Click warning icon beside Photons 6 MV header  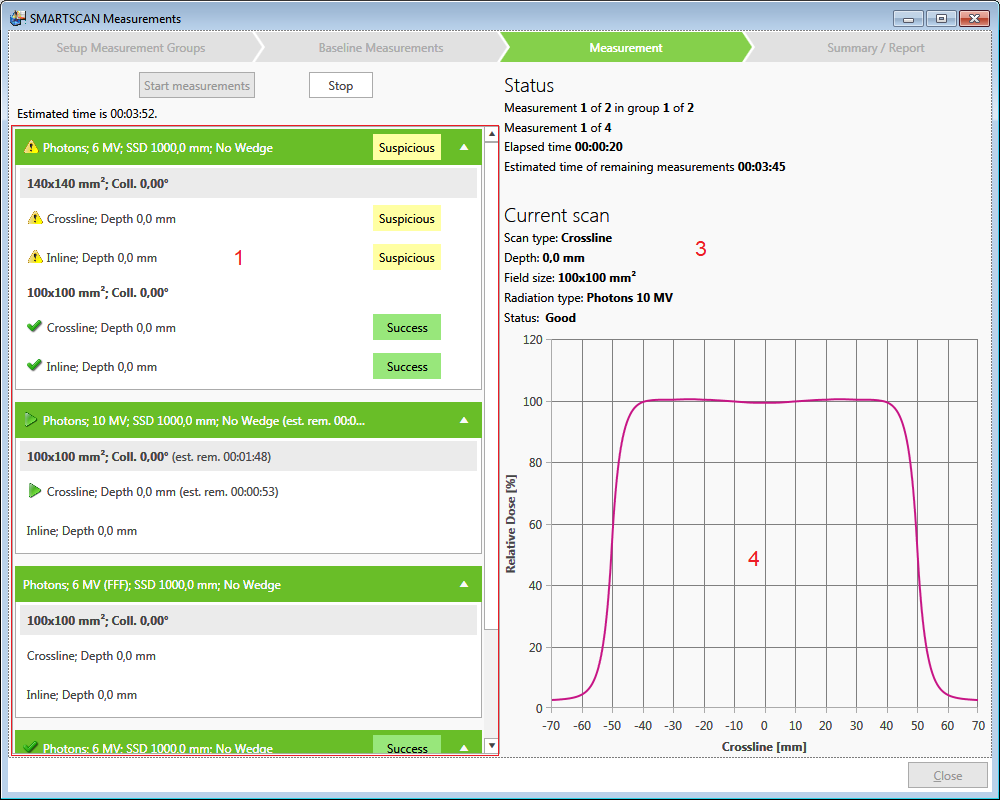pos(31,148)
